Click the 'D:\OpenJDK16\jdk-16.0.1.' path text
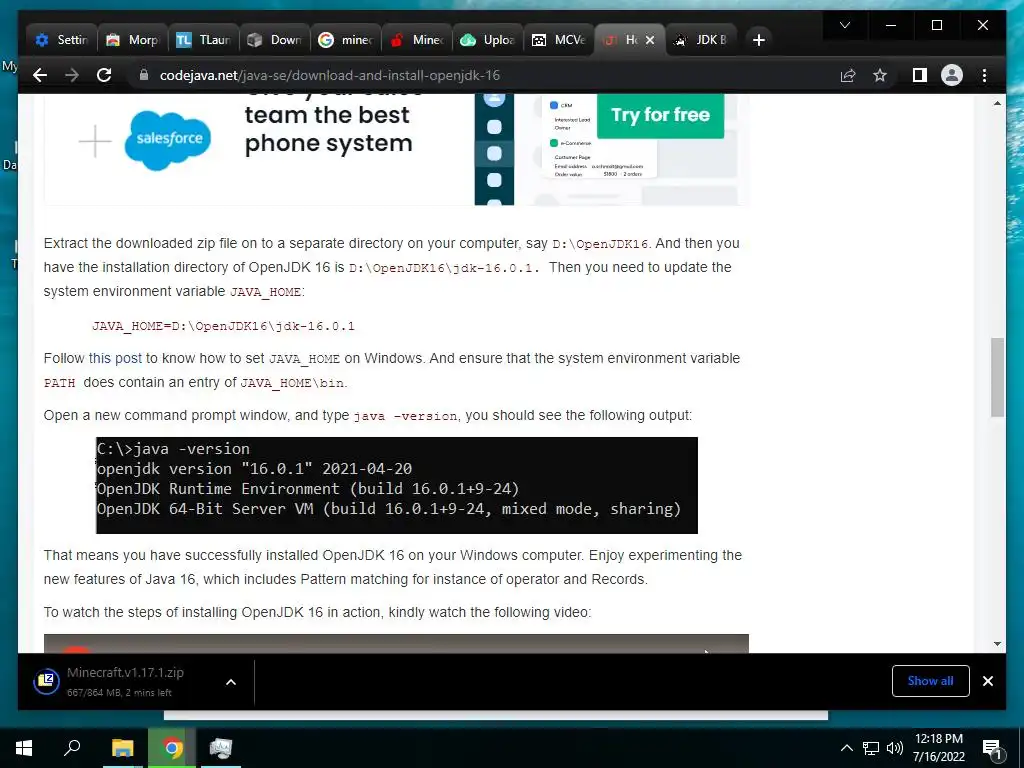 coord(443,268)
